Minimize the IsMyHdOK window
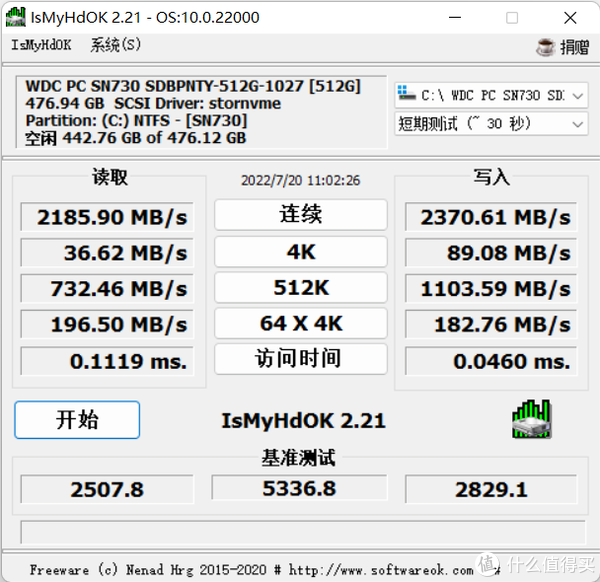 455,18
